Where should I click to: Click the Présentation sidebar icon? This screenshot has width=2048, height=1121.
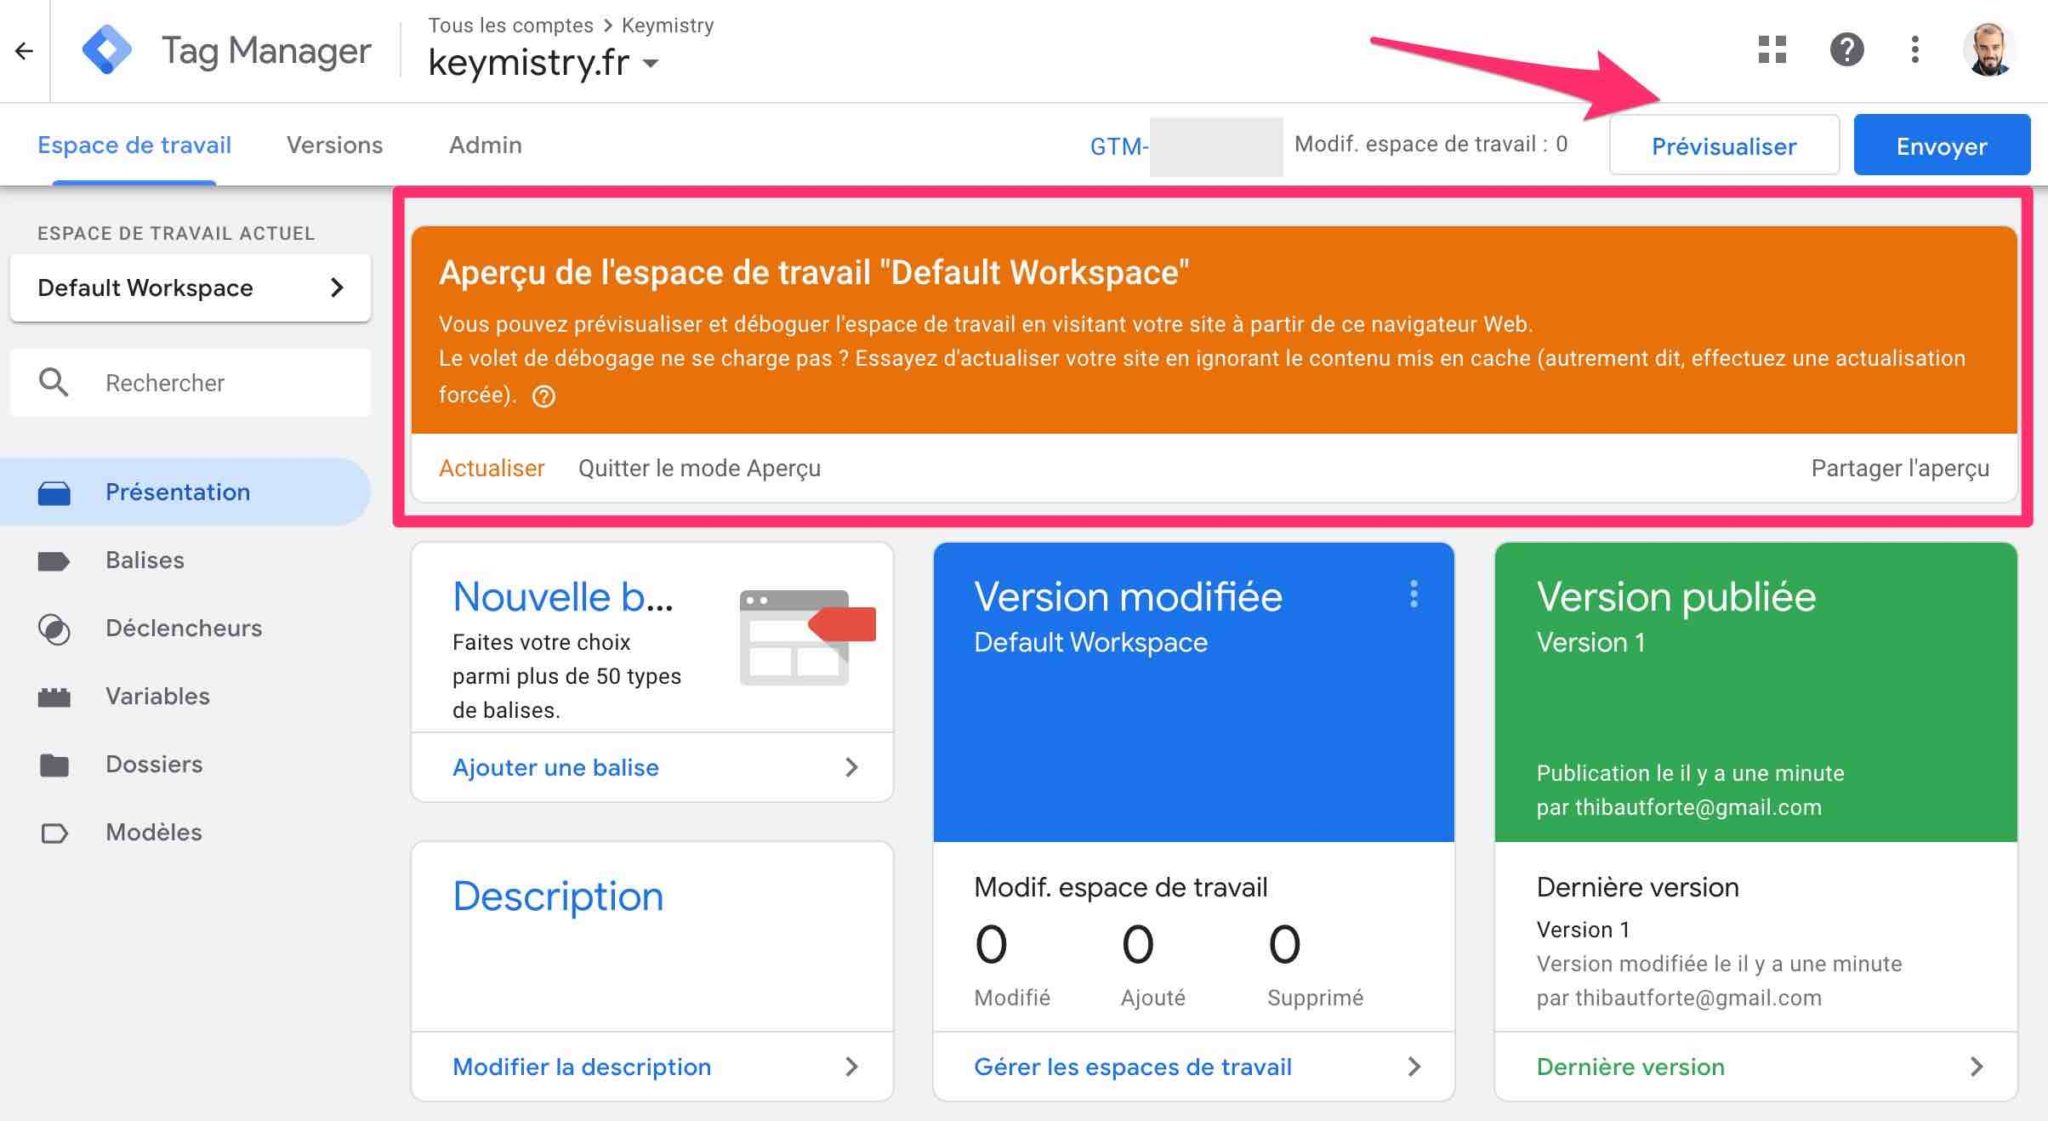(54, 492)
